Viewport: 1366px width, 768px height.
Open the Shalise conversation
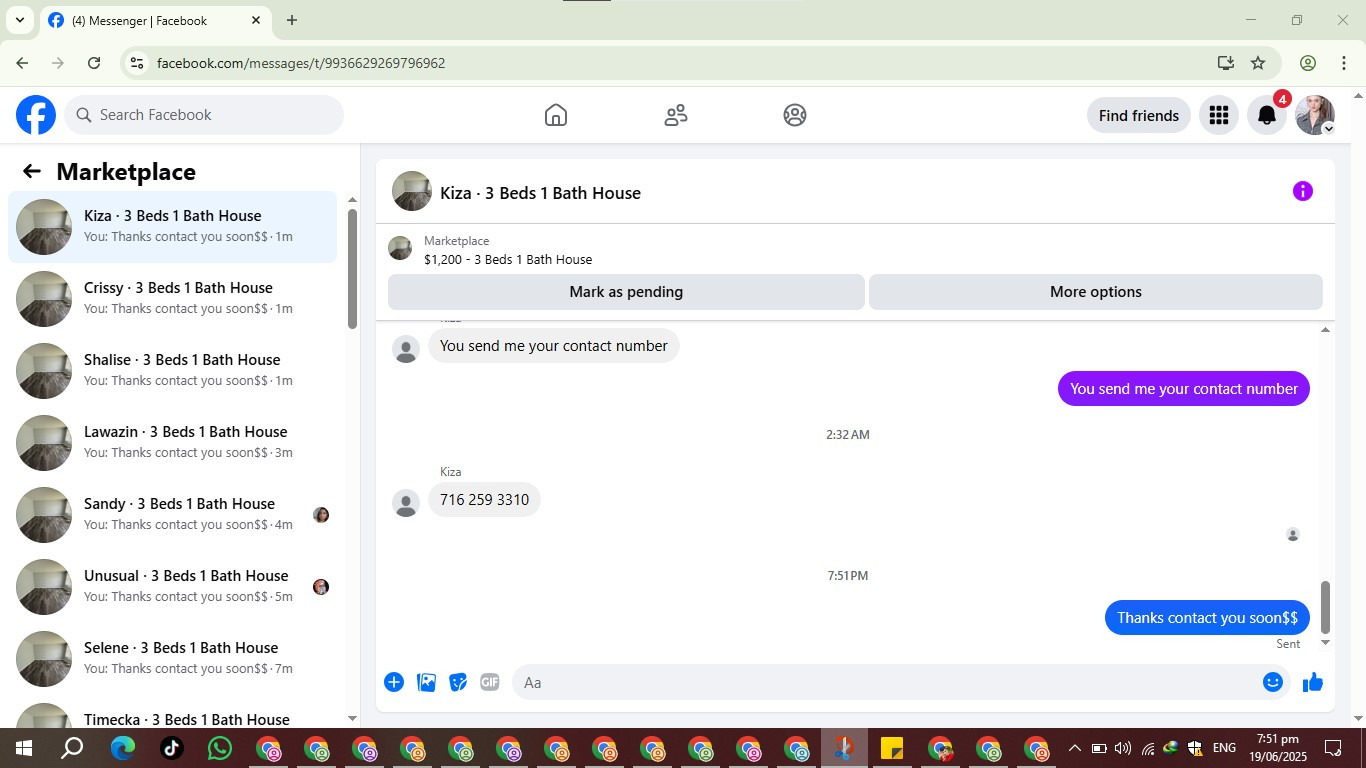pos(173,371)
